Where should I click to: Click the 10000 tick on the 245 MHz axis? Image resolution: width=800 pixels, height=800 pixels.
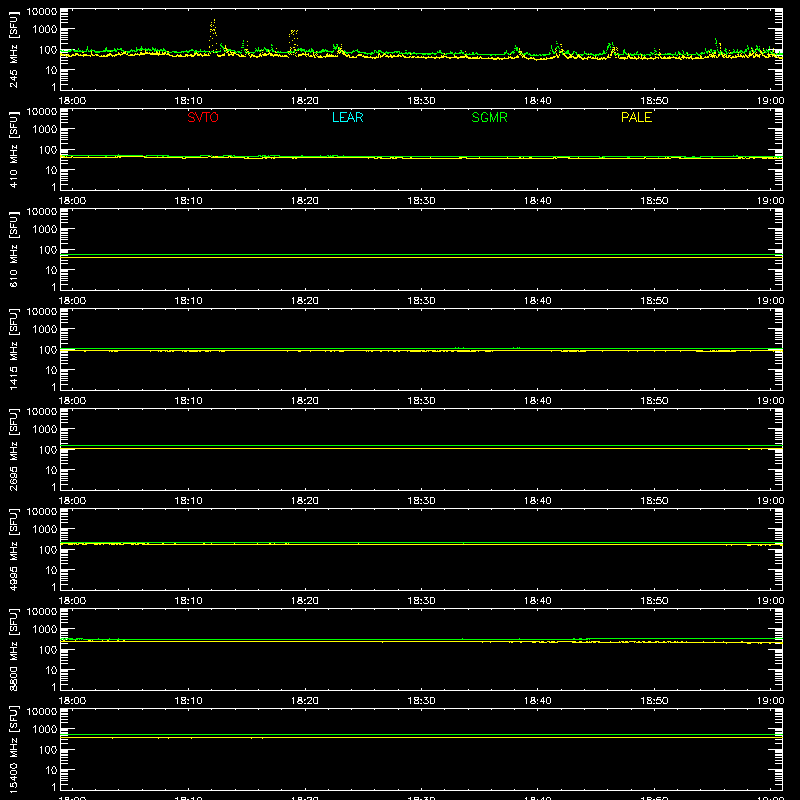[x=42, y=12]
